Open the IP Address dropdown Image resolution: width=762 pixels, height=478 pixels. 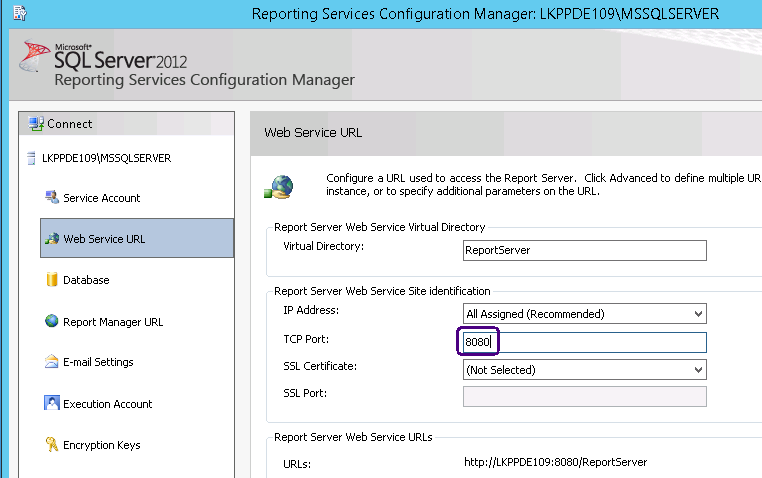[585, 314]
